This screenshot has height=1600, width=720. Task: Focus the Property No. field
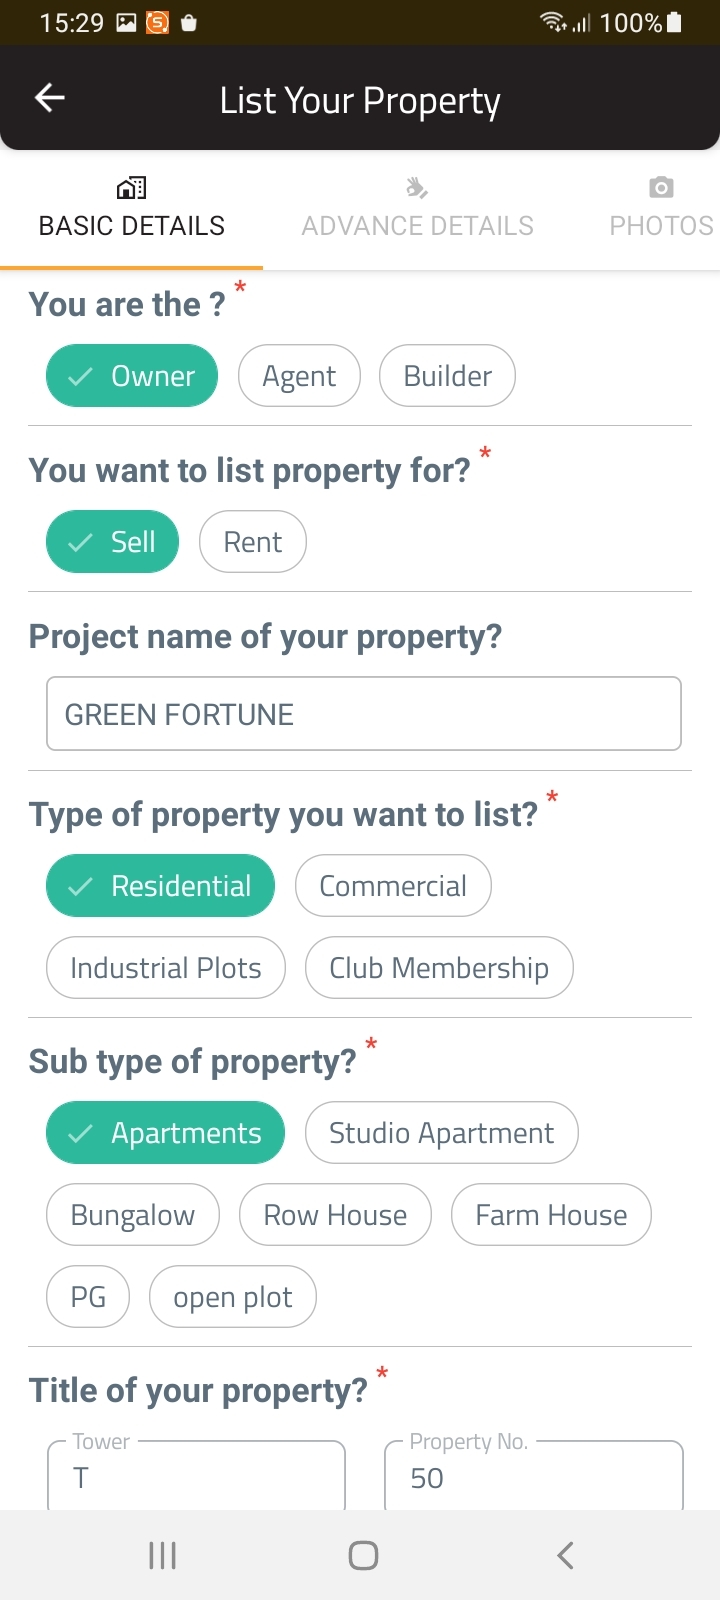tap(534, 1478)
